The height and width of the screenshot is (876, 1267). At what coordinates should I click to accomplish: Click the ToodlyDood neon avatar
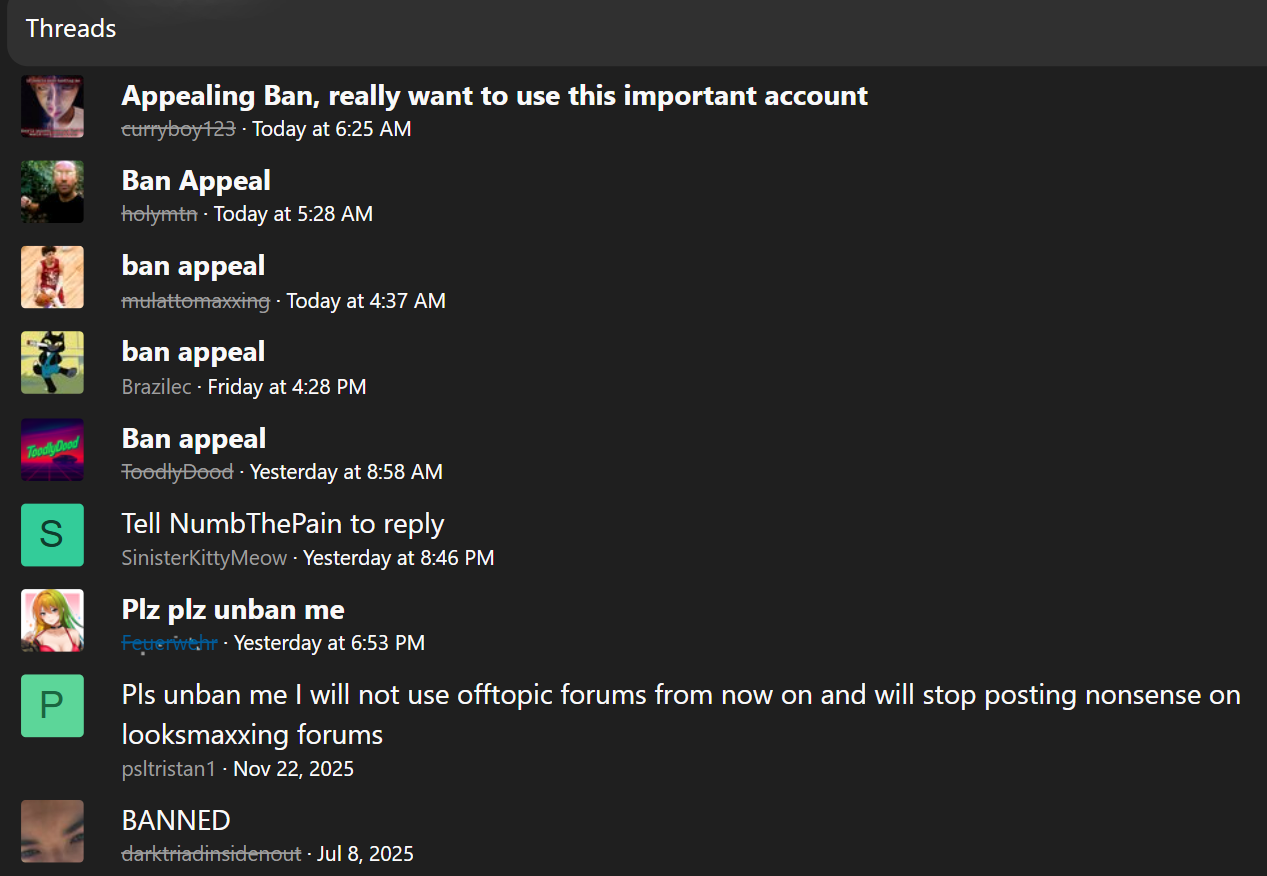tap(52, 449)
